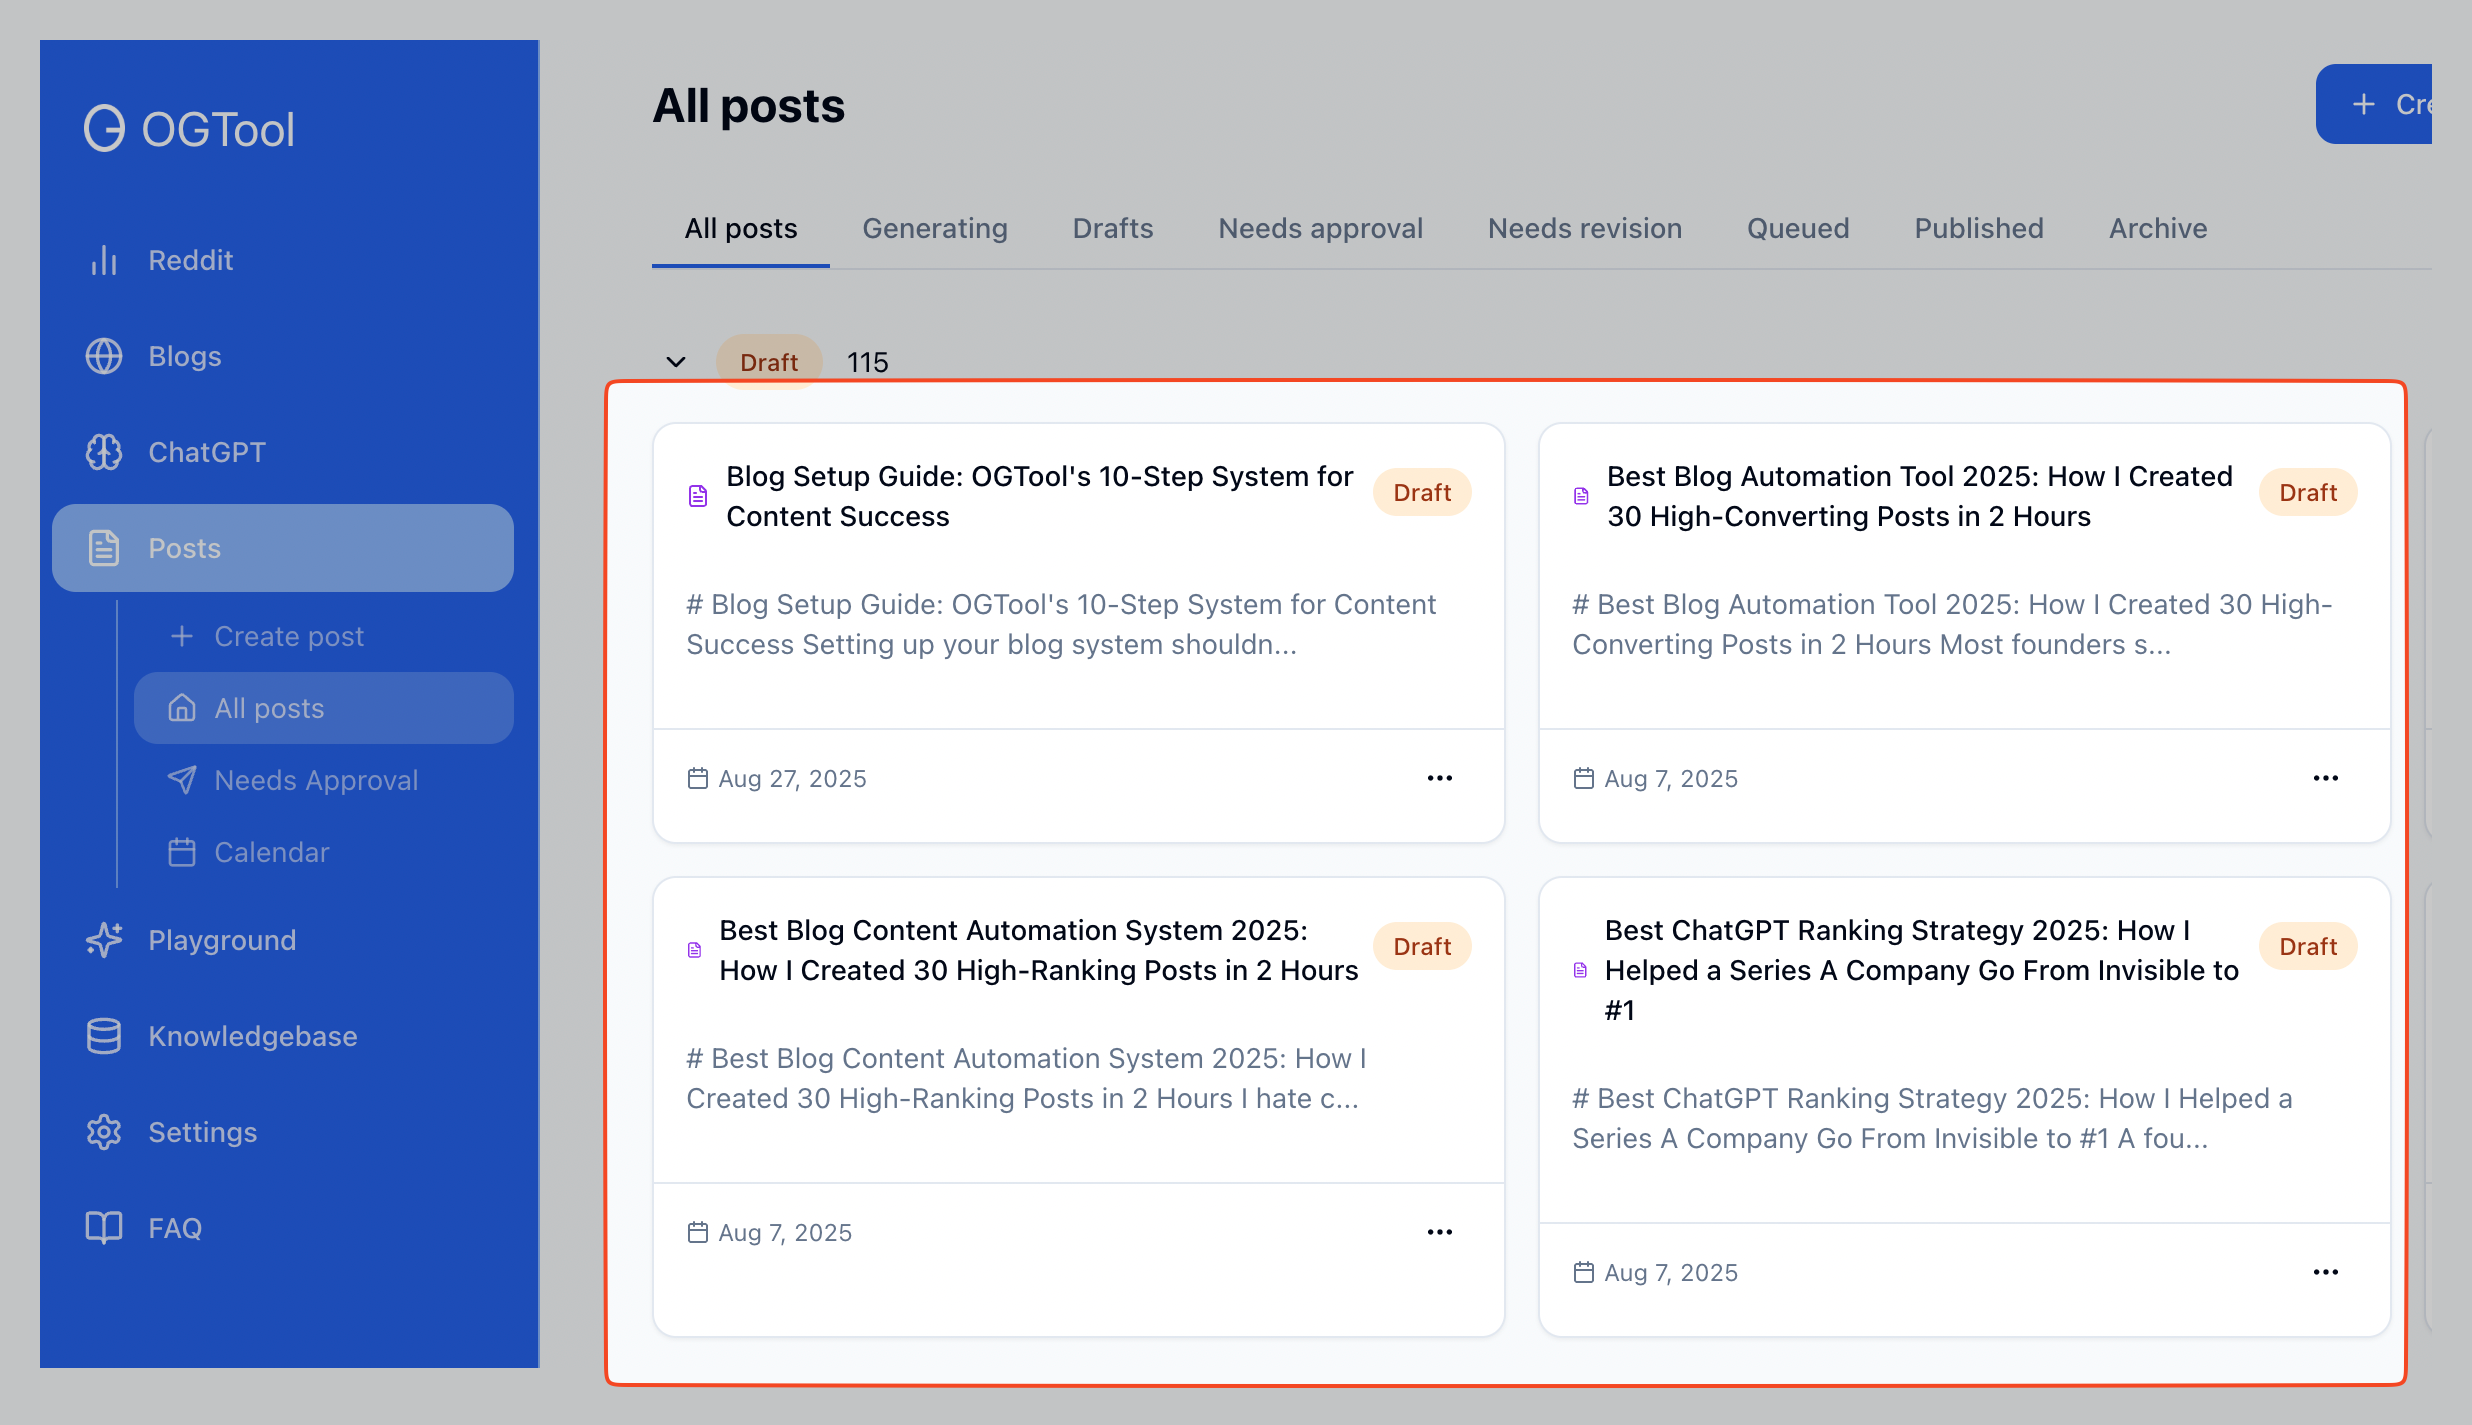Click Best Blog Automation Tool excerpt text
Screen dimensions: 2472x1425
(x=1952, y=624)
